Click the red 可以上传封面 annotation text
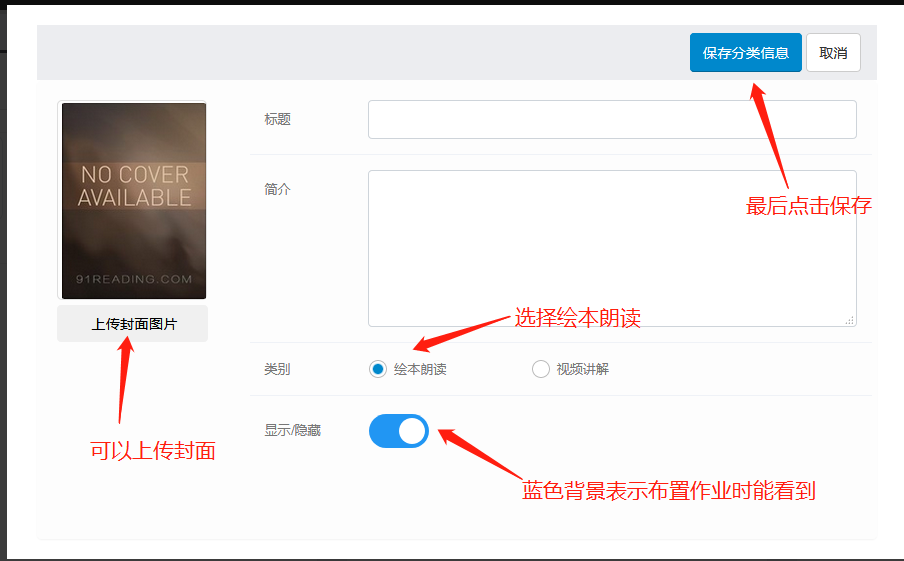This screenshot has width=904, height=561. 153,451
